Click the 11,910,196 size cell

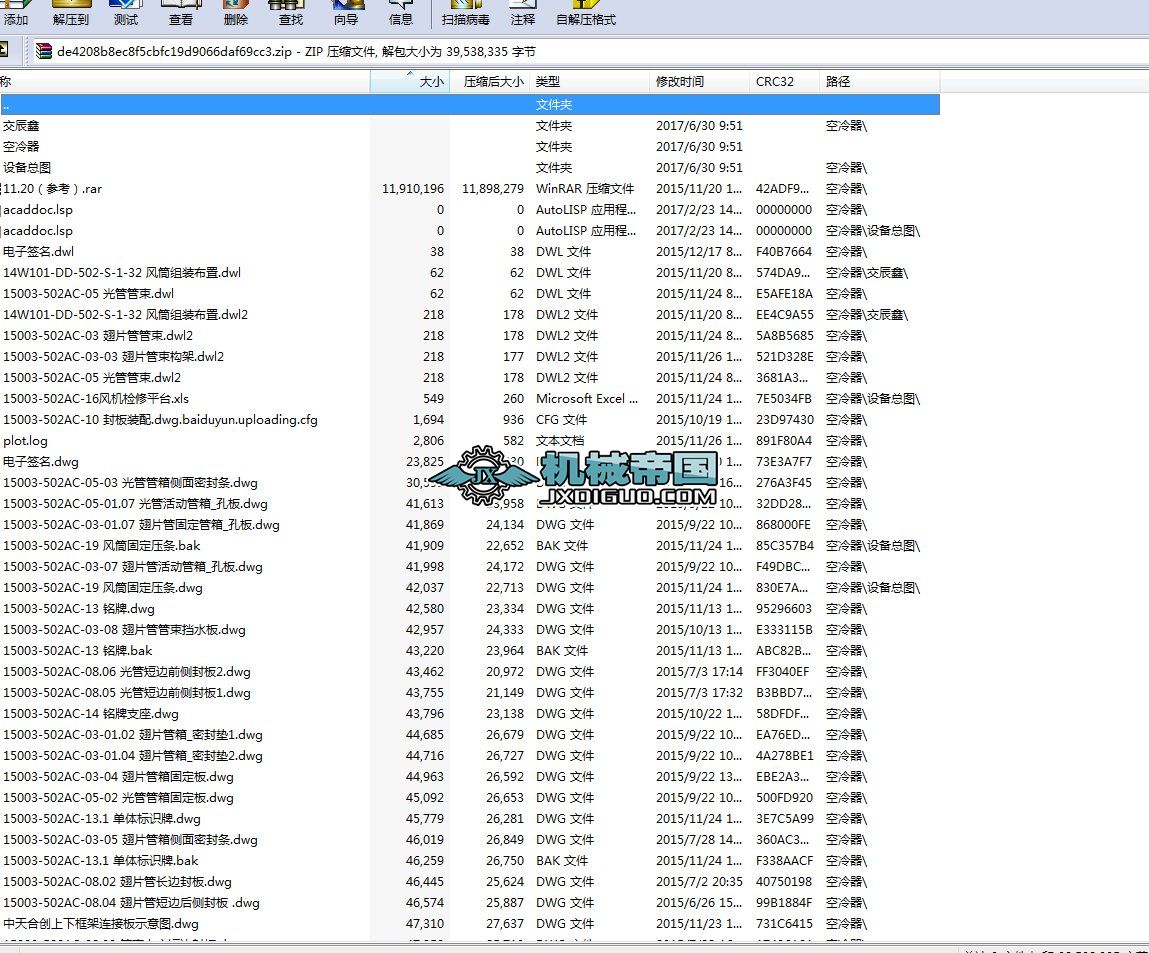413,189
